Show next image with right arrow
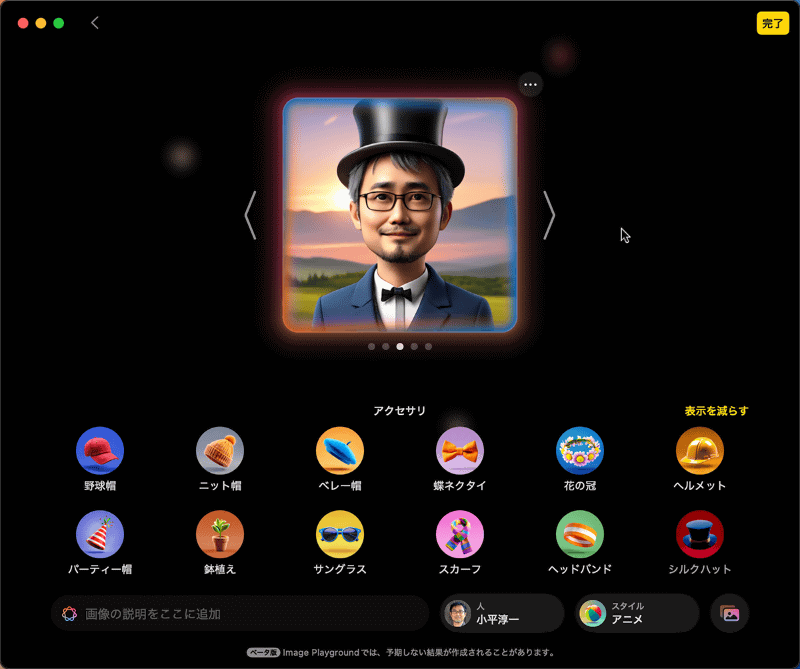Image resolution: width=800 pixels, height=669 pixels. click(x=550, y=216)
